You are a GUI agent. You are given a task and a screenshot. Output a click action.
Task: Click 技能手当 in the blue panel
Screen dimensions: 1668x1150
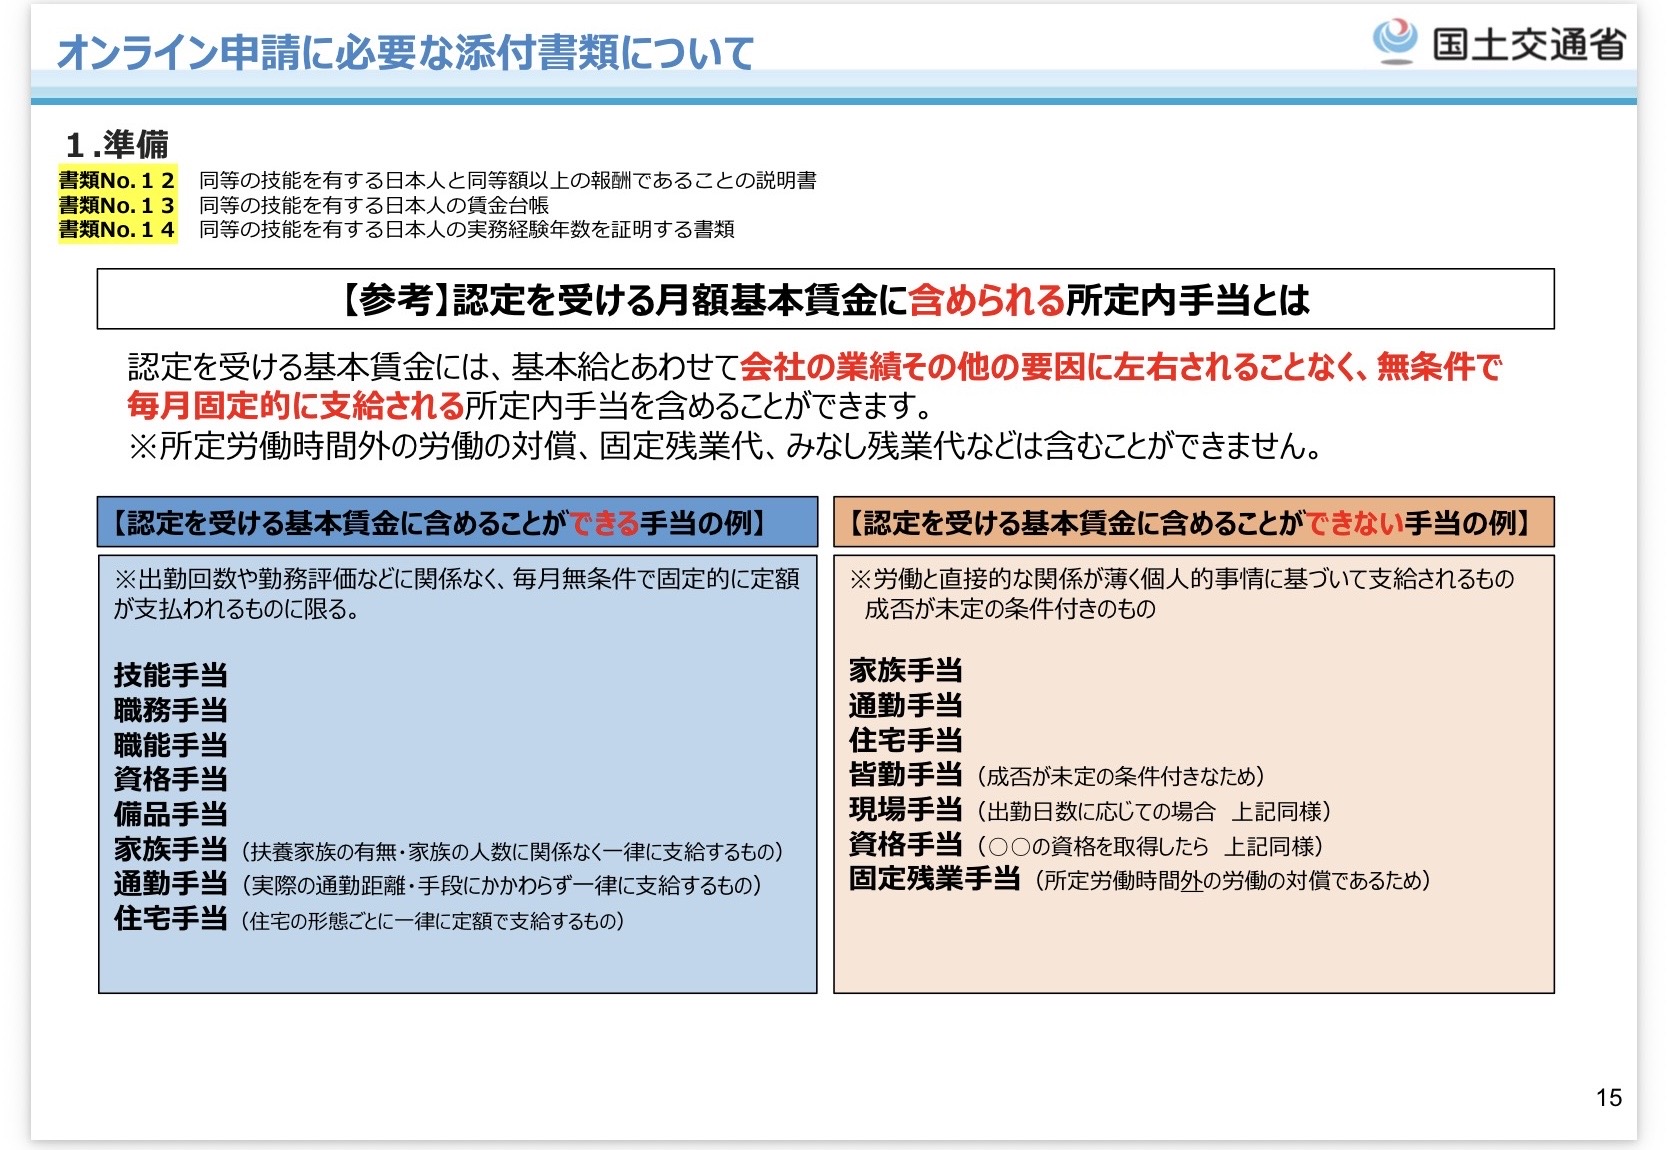click(x=171, y=675)
